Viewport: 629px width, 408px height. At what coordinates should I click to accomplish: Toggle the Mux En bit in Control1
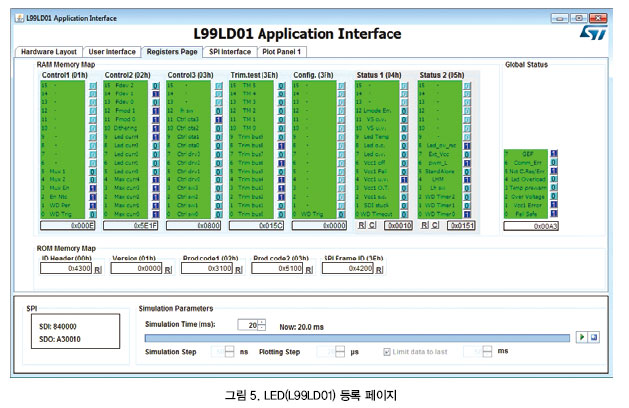point(93,188)
